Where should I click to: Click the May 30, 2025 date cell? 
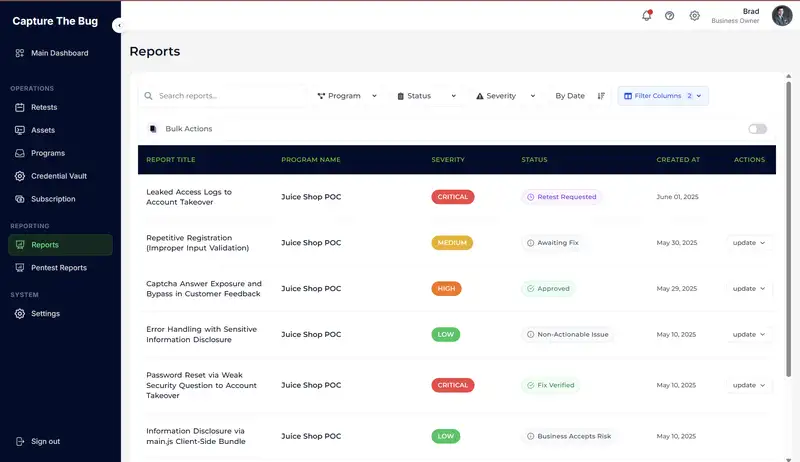pyautogui.click(x=677, y=243)
